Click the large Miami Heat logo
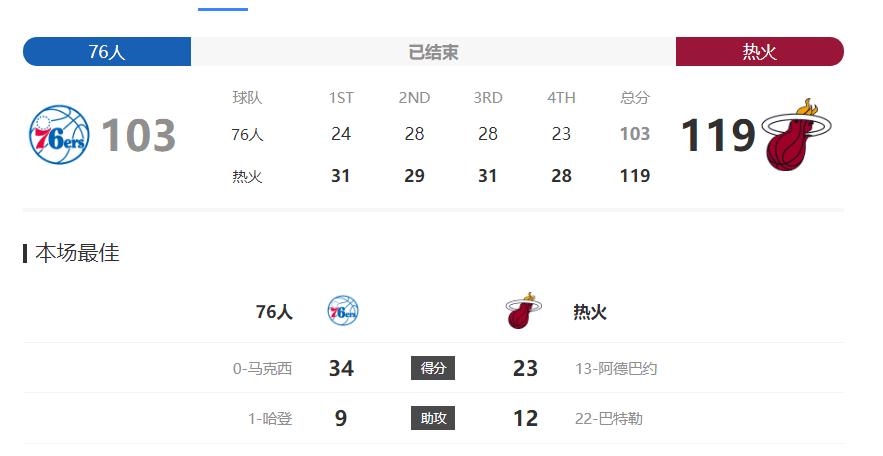883x456 pixels. [x=796, y=135]
